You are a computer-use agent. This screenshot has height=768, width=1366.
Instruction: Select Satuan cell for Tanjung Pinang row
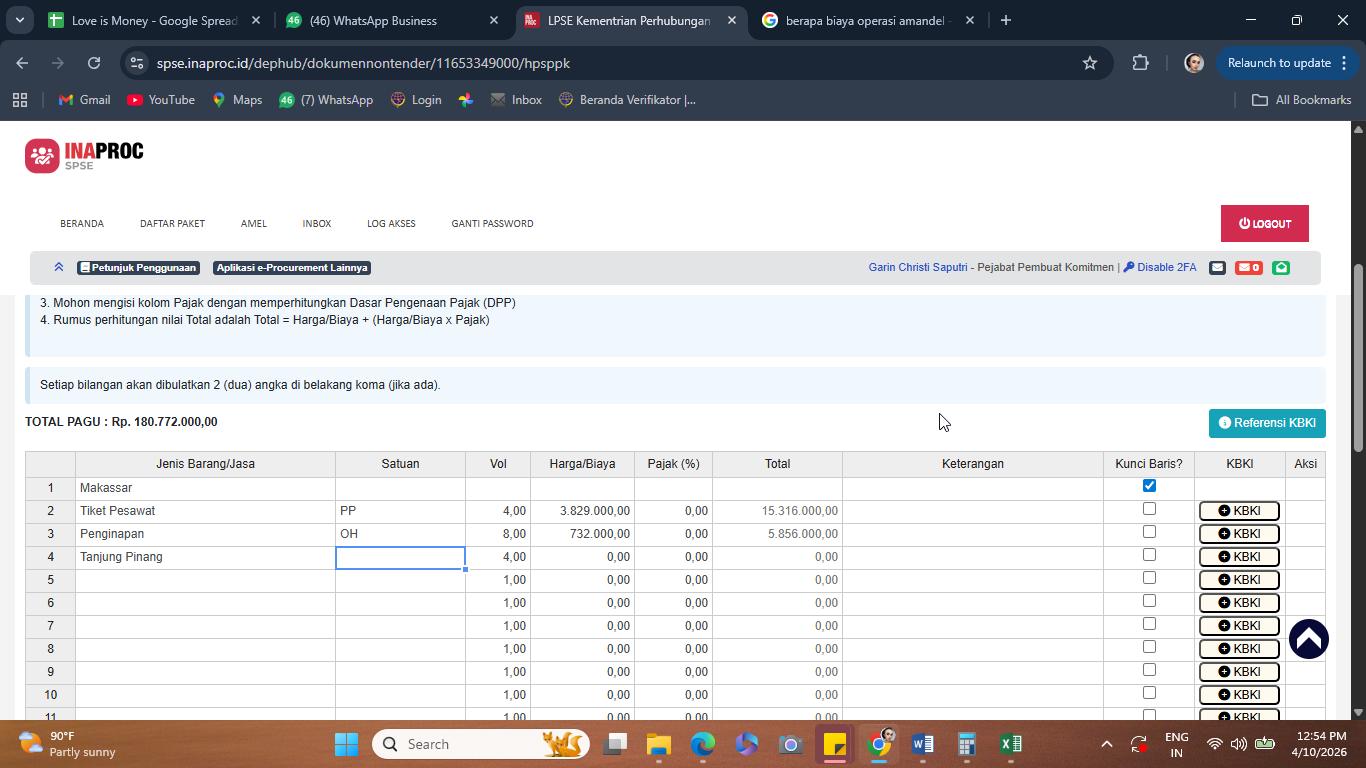(400, 557)
